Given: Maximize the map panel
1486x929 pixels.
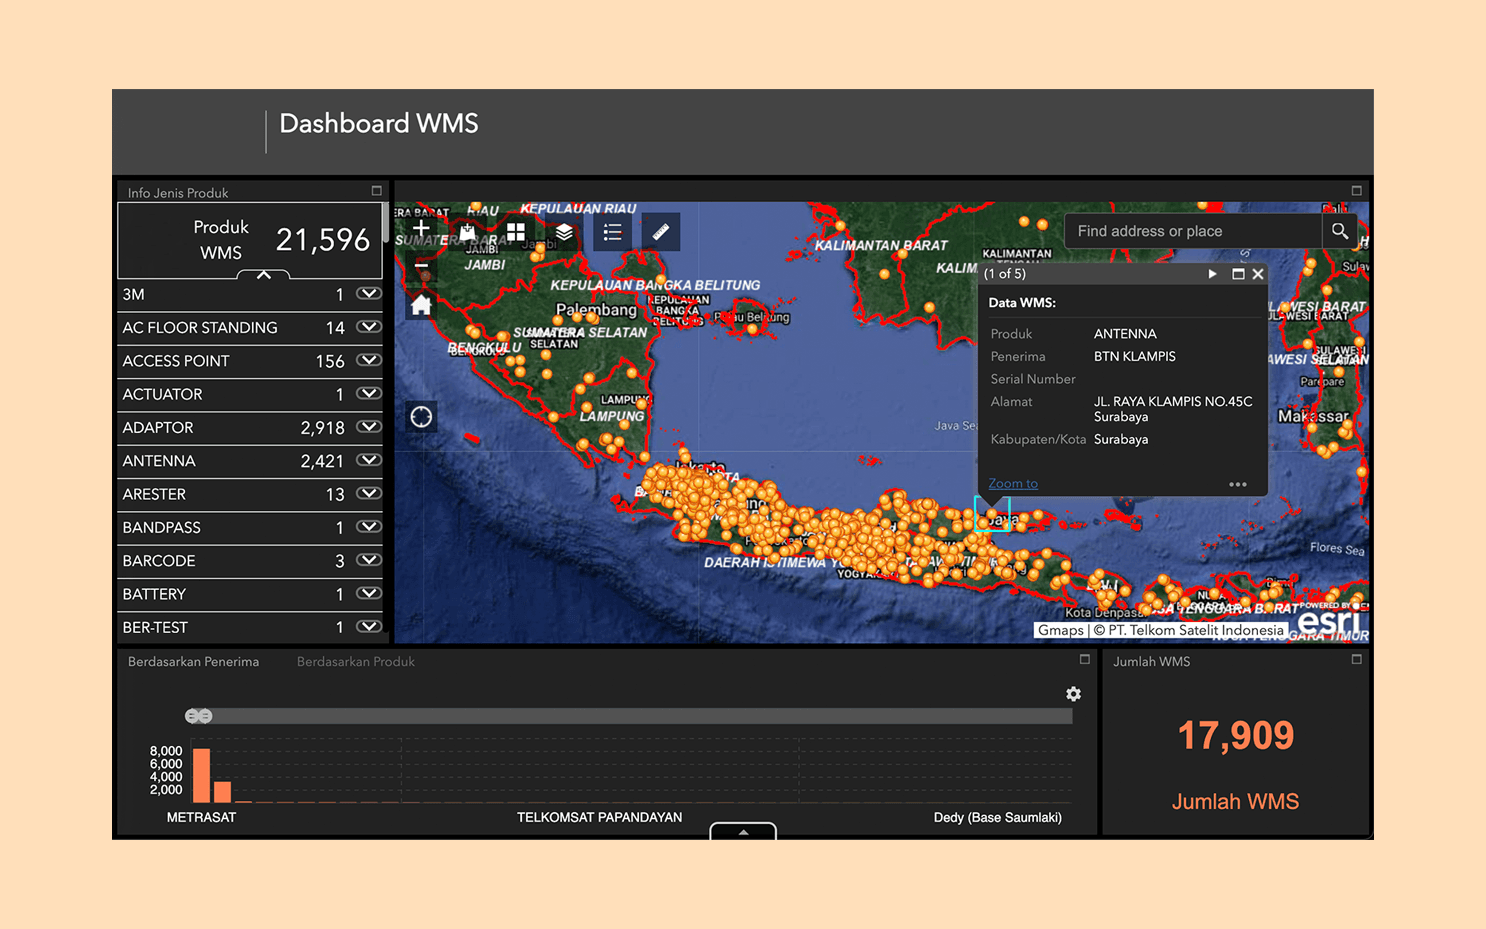Looking at the screenshot, I should (1357, 191).
